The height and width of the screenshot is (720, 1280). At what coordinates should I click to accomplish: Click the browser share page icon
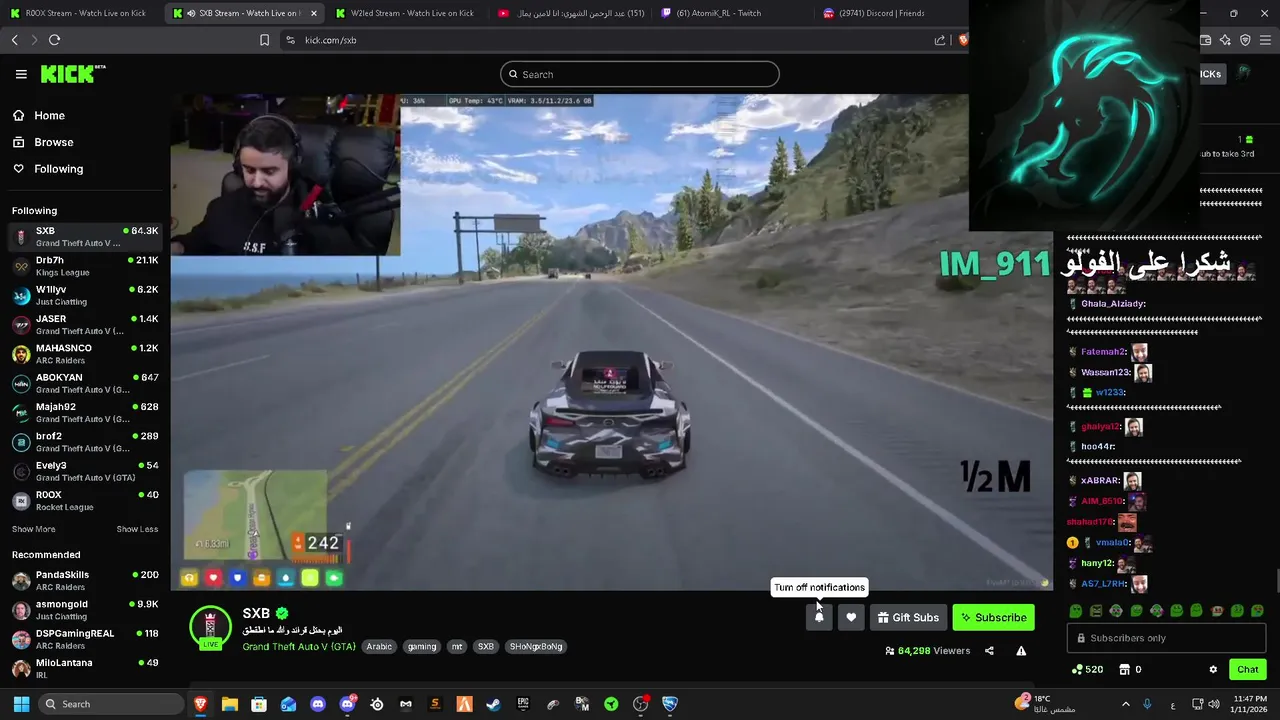[940, 40]
